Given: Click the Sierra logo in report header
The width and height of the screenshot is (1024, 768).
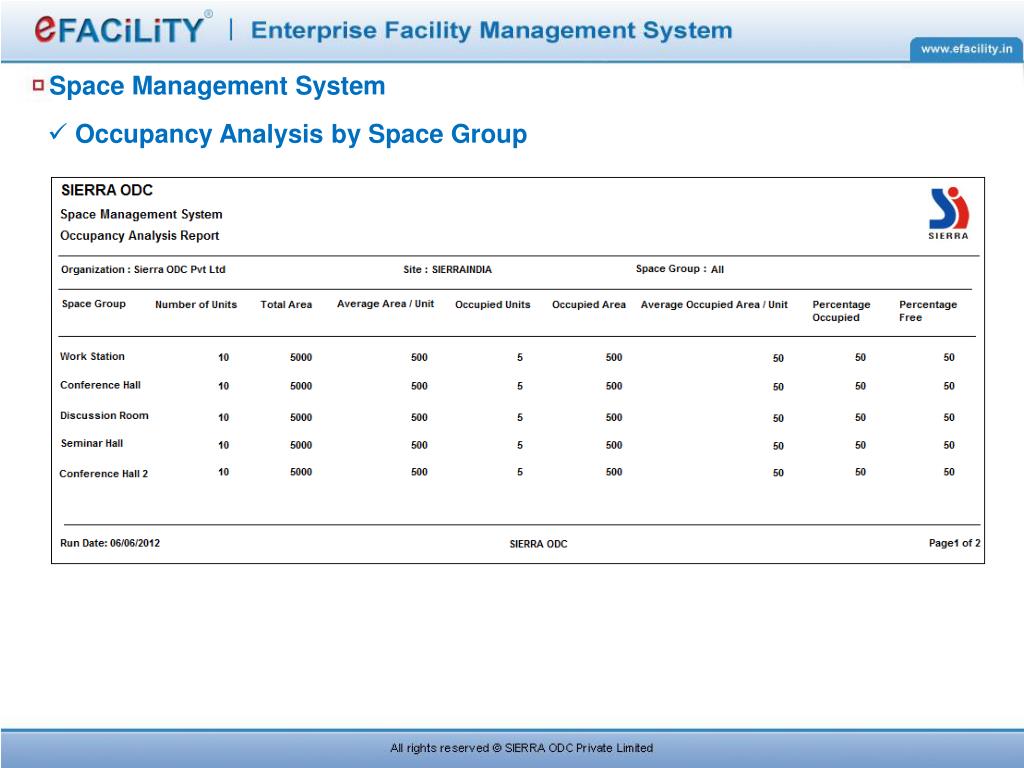Looking at the screenshot, I should click(x=949, y=214).
